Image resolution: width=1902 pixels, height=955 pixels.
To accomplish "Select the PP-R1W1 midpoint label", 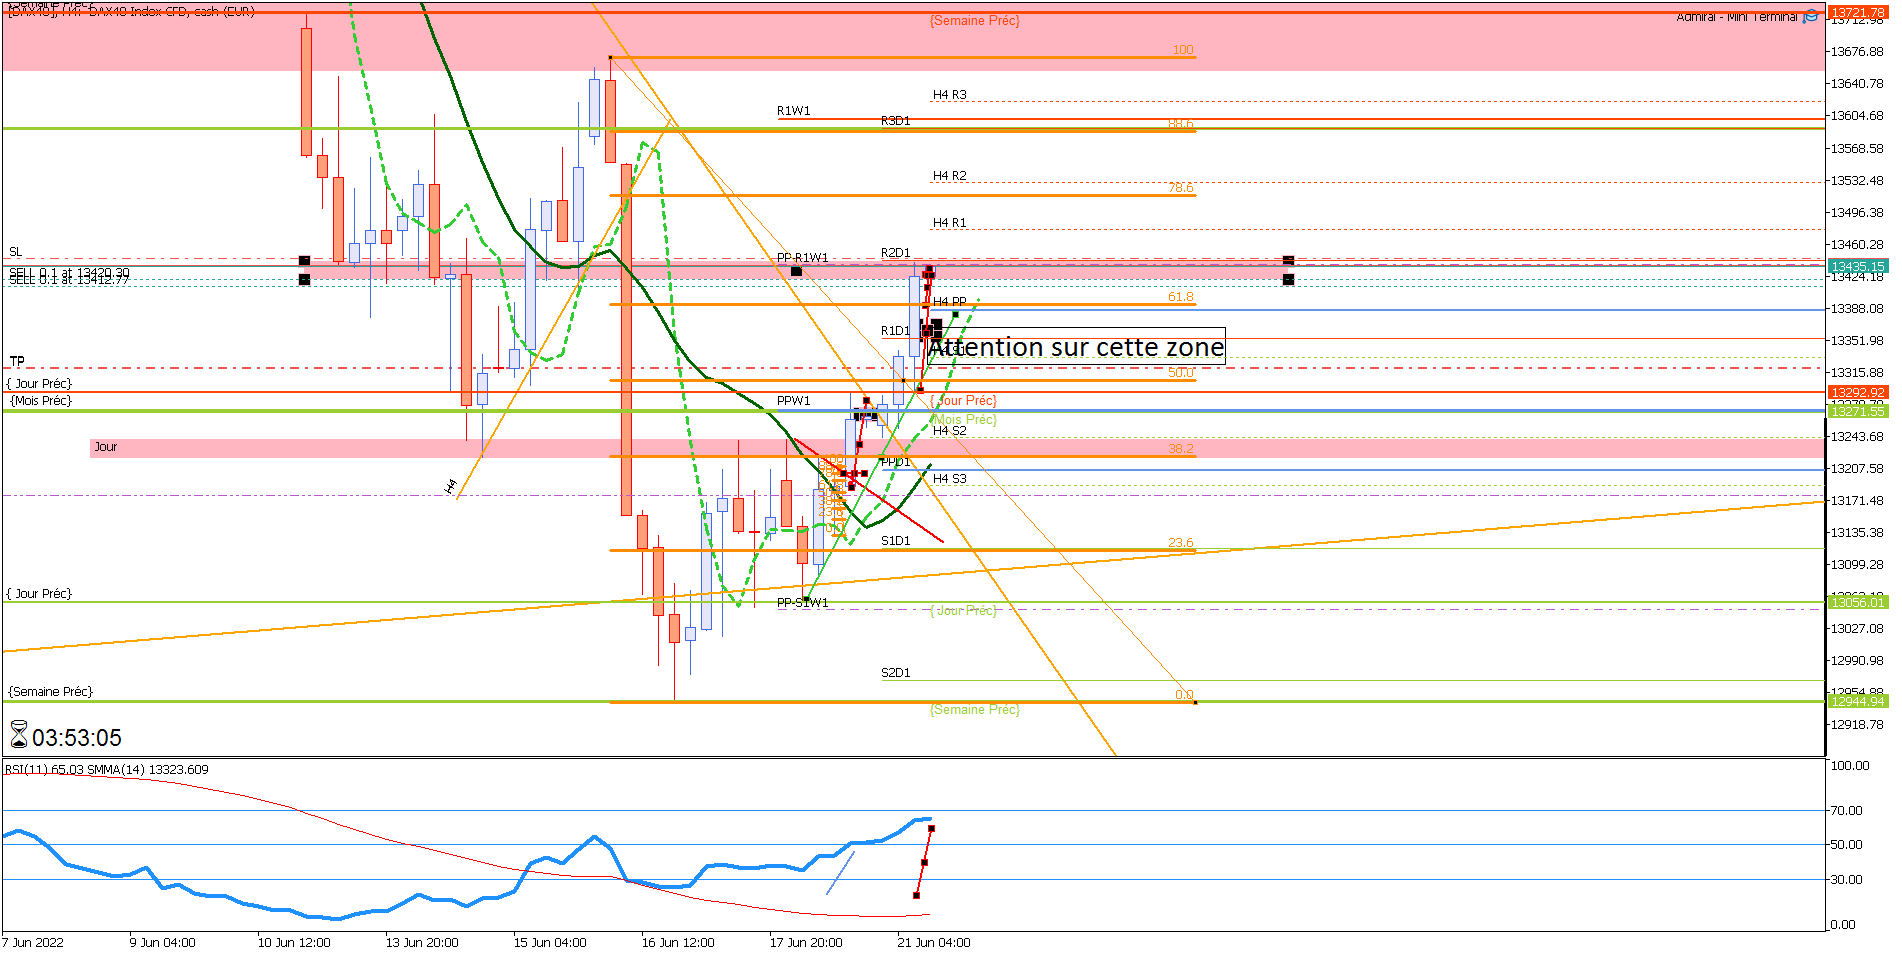I will coord(802,258).
